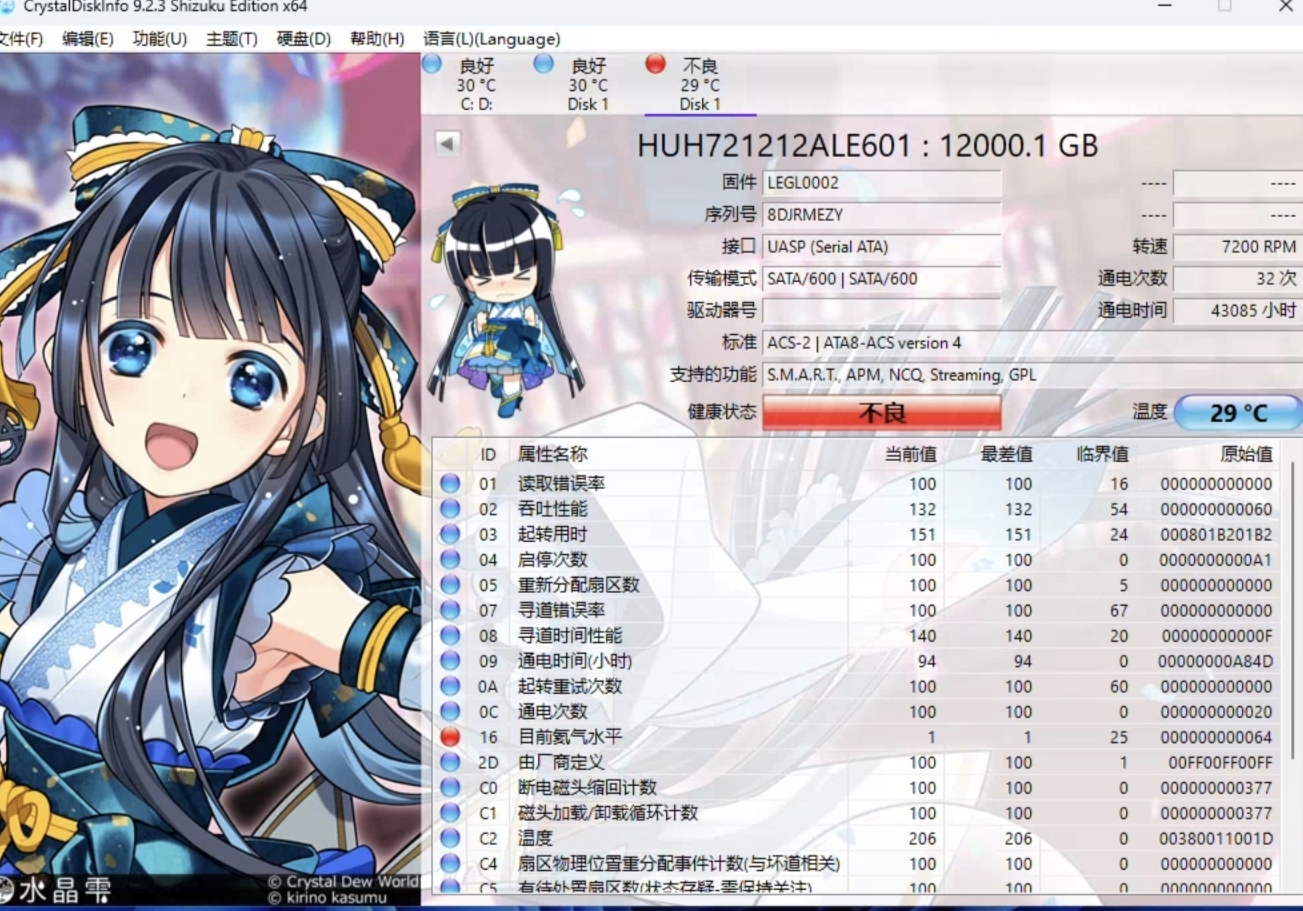The width and height of the screenshot is (1303, 911).
Task: Open the 功能(U) menu
Action: point(160,39)
